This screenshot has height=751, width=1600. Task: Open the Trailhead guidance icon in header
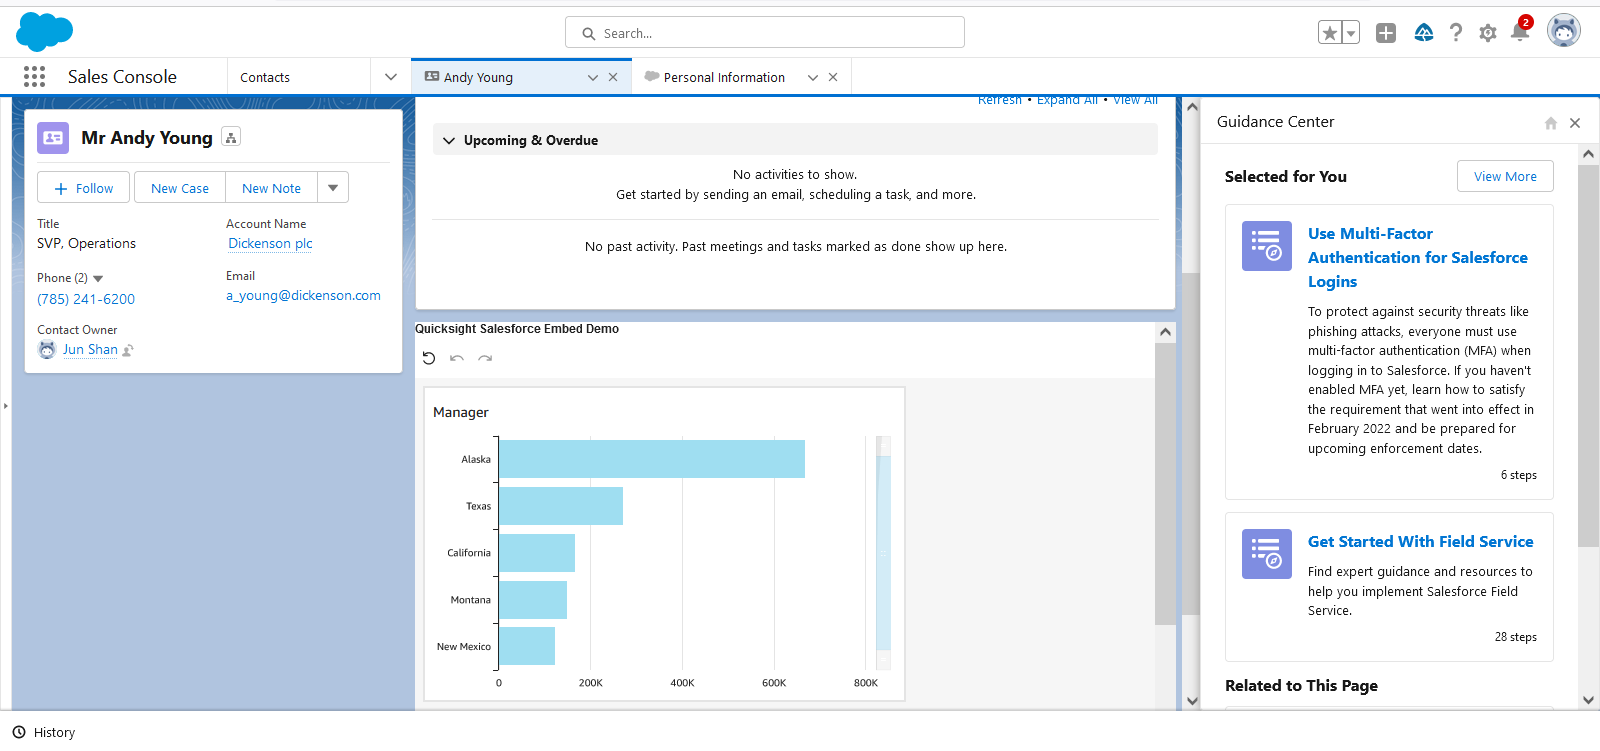(1424, 33)
